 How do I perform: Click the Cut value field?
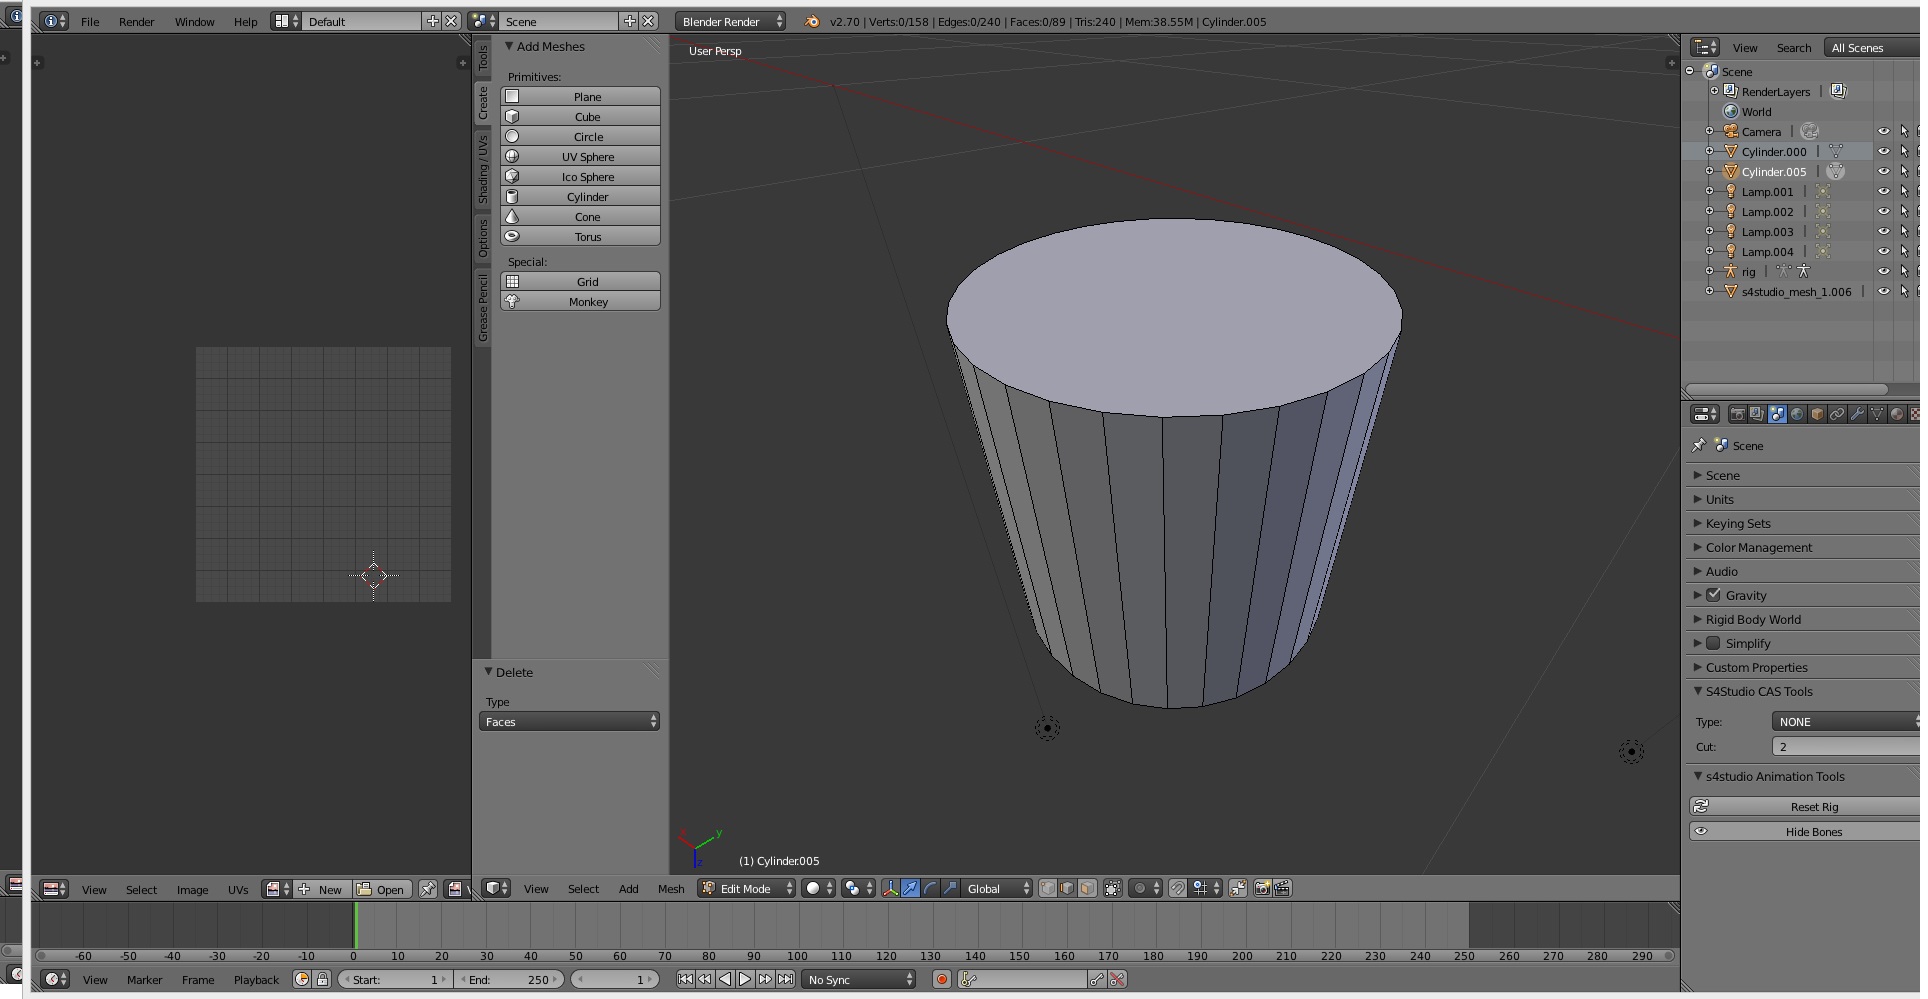(x=1845, y=747)
